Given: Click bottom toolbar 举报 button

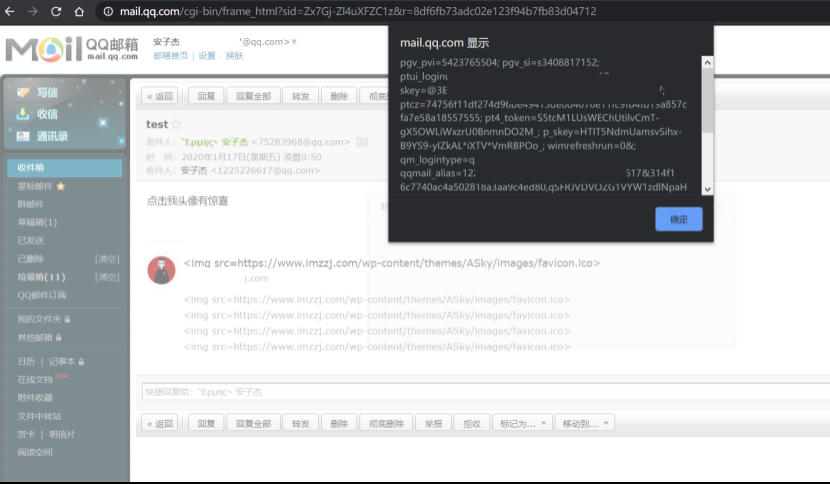Looking at the screenshot, I should (433, 424).
